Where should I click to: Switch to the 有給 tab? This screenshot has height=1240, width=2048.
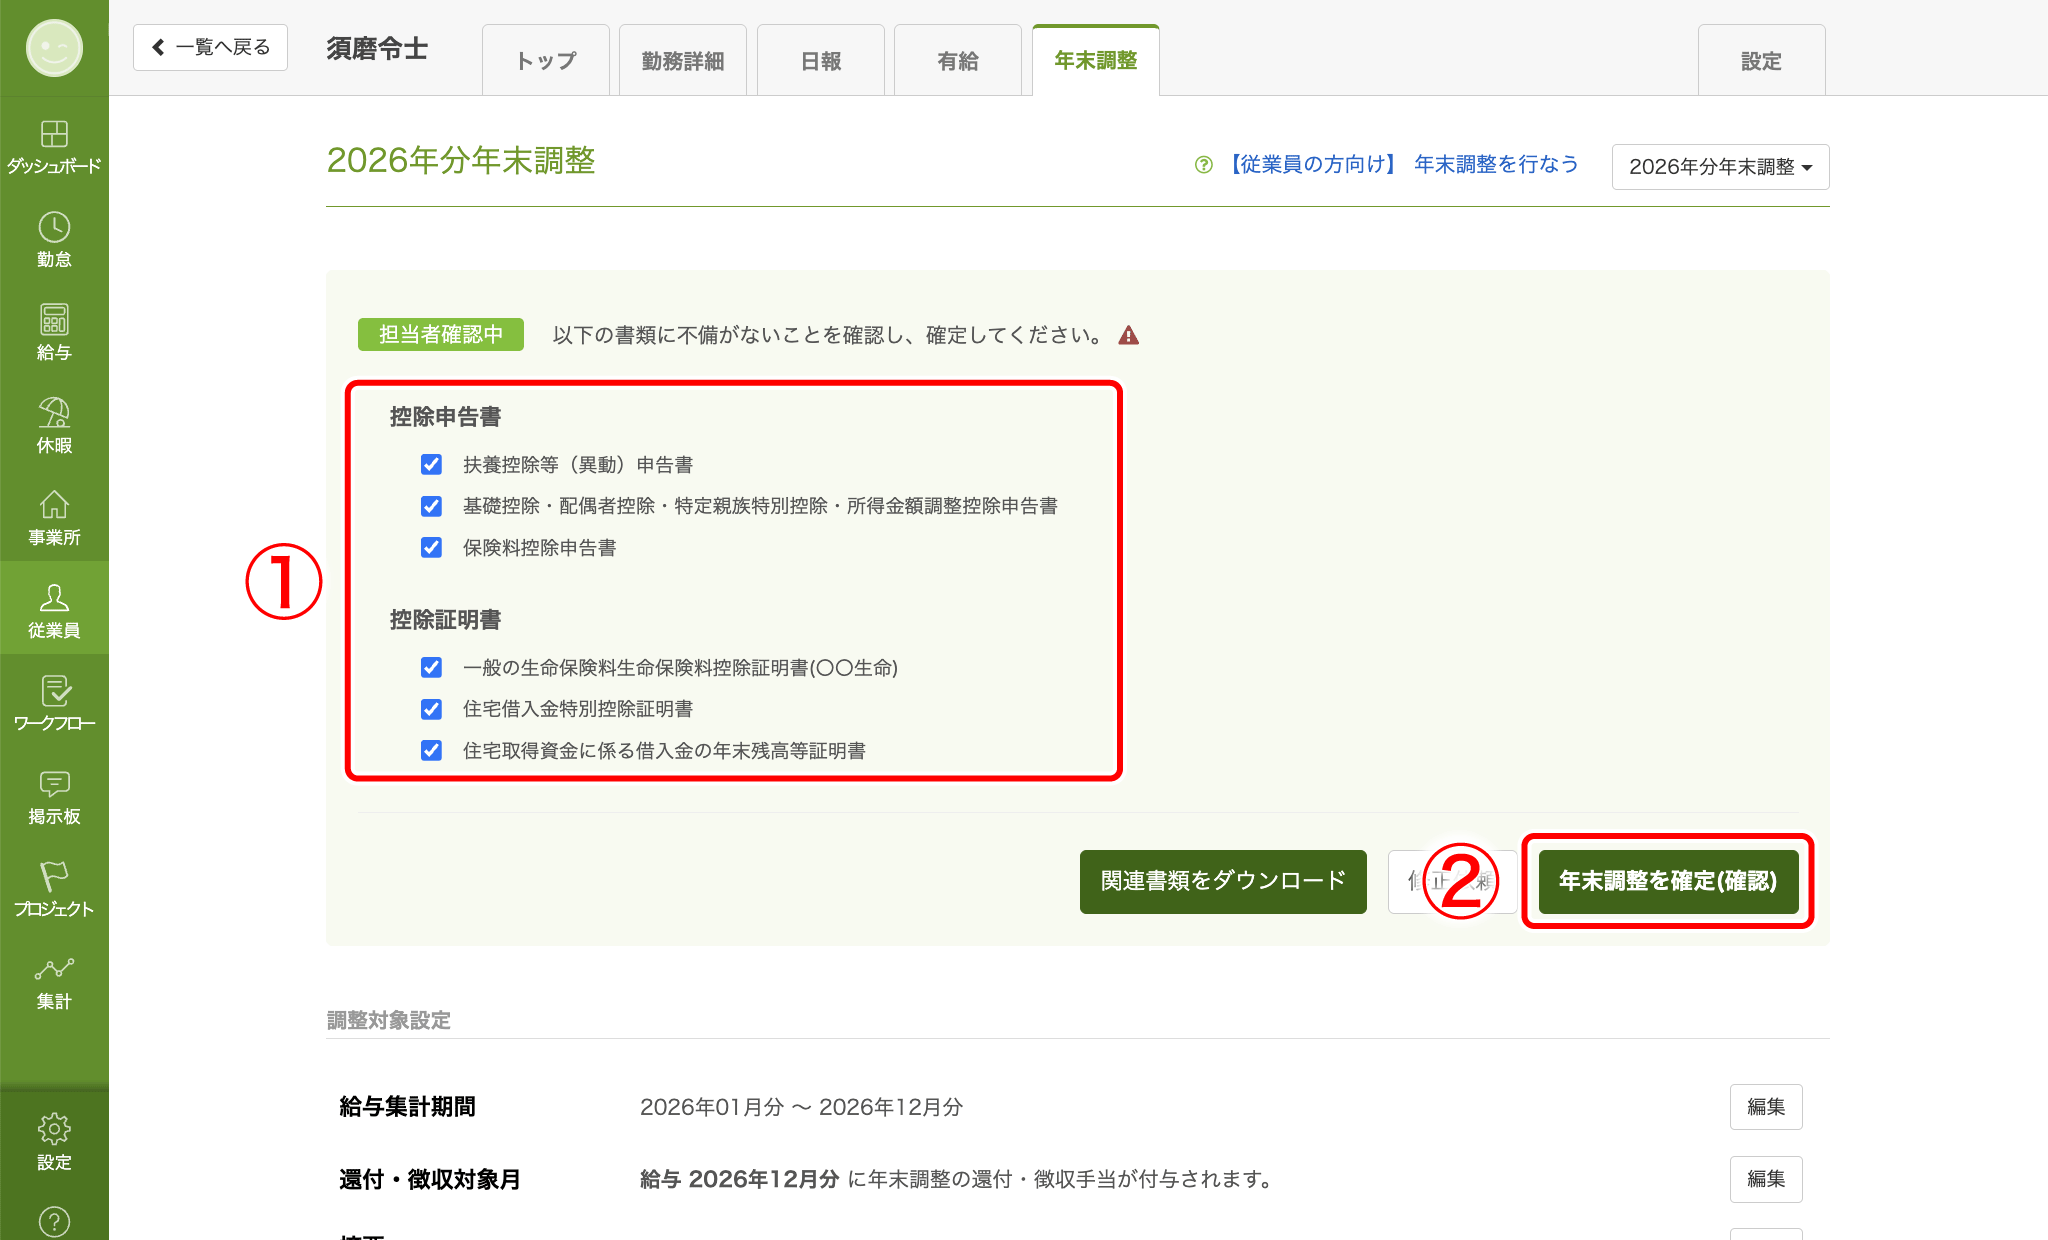coord(957,61)
